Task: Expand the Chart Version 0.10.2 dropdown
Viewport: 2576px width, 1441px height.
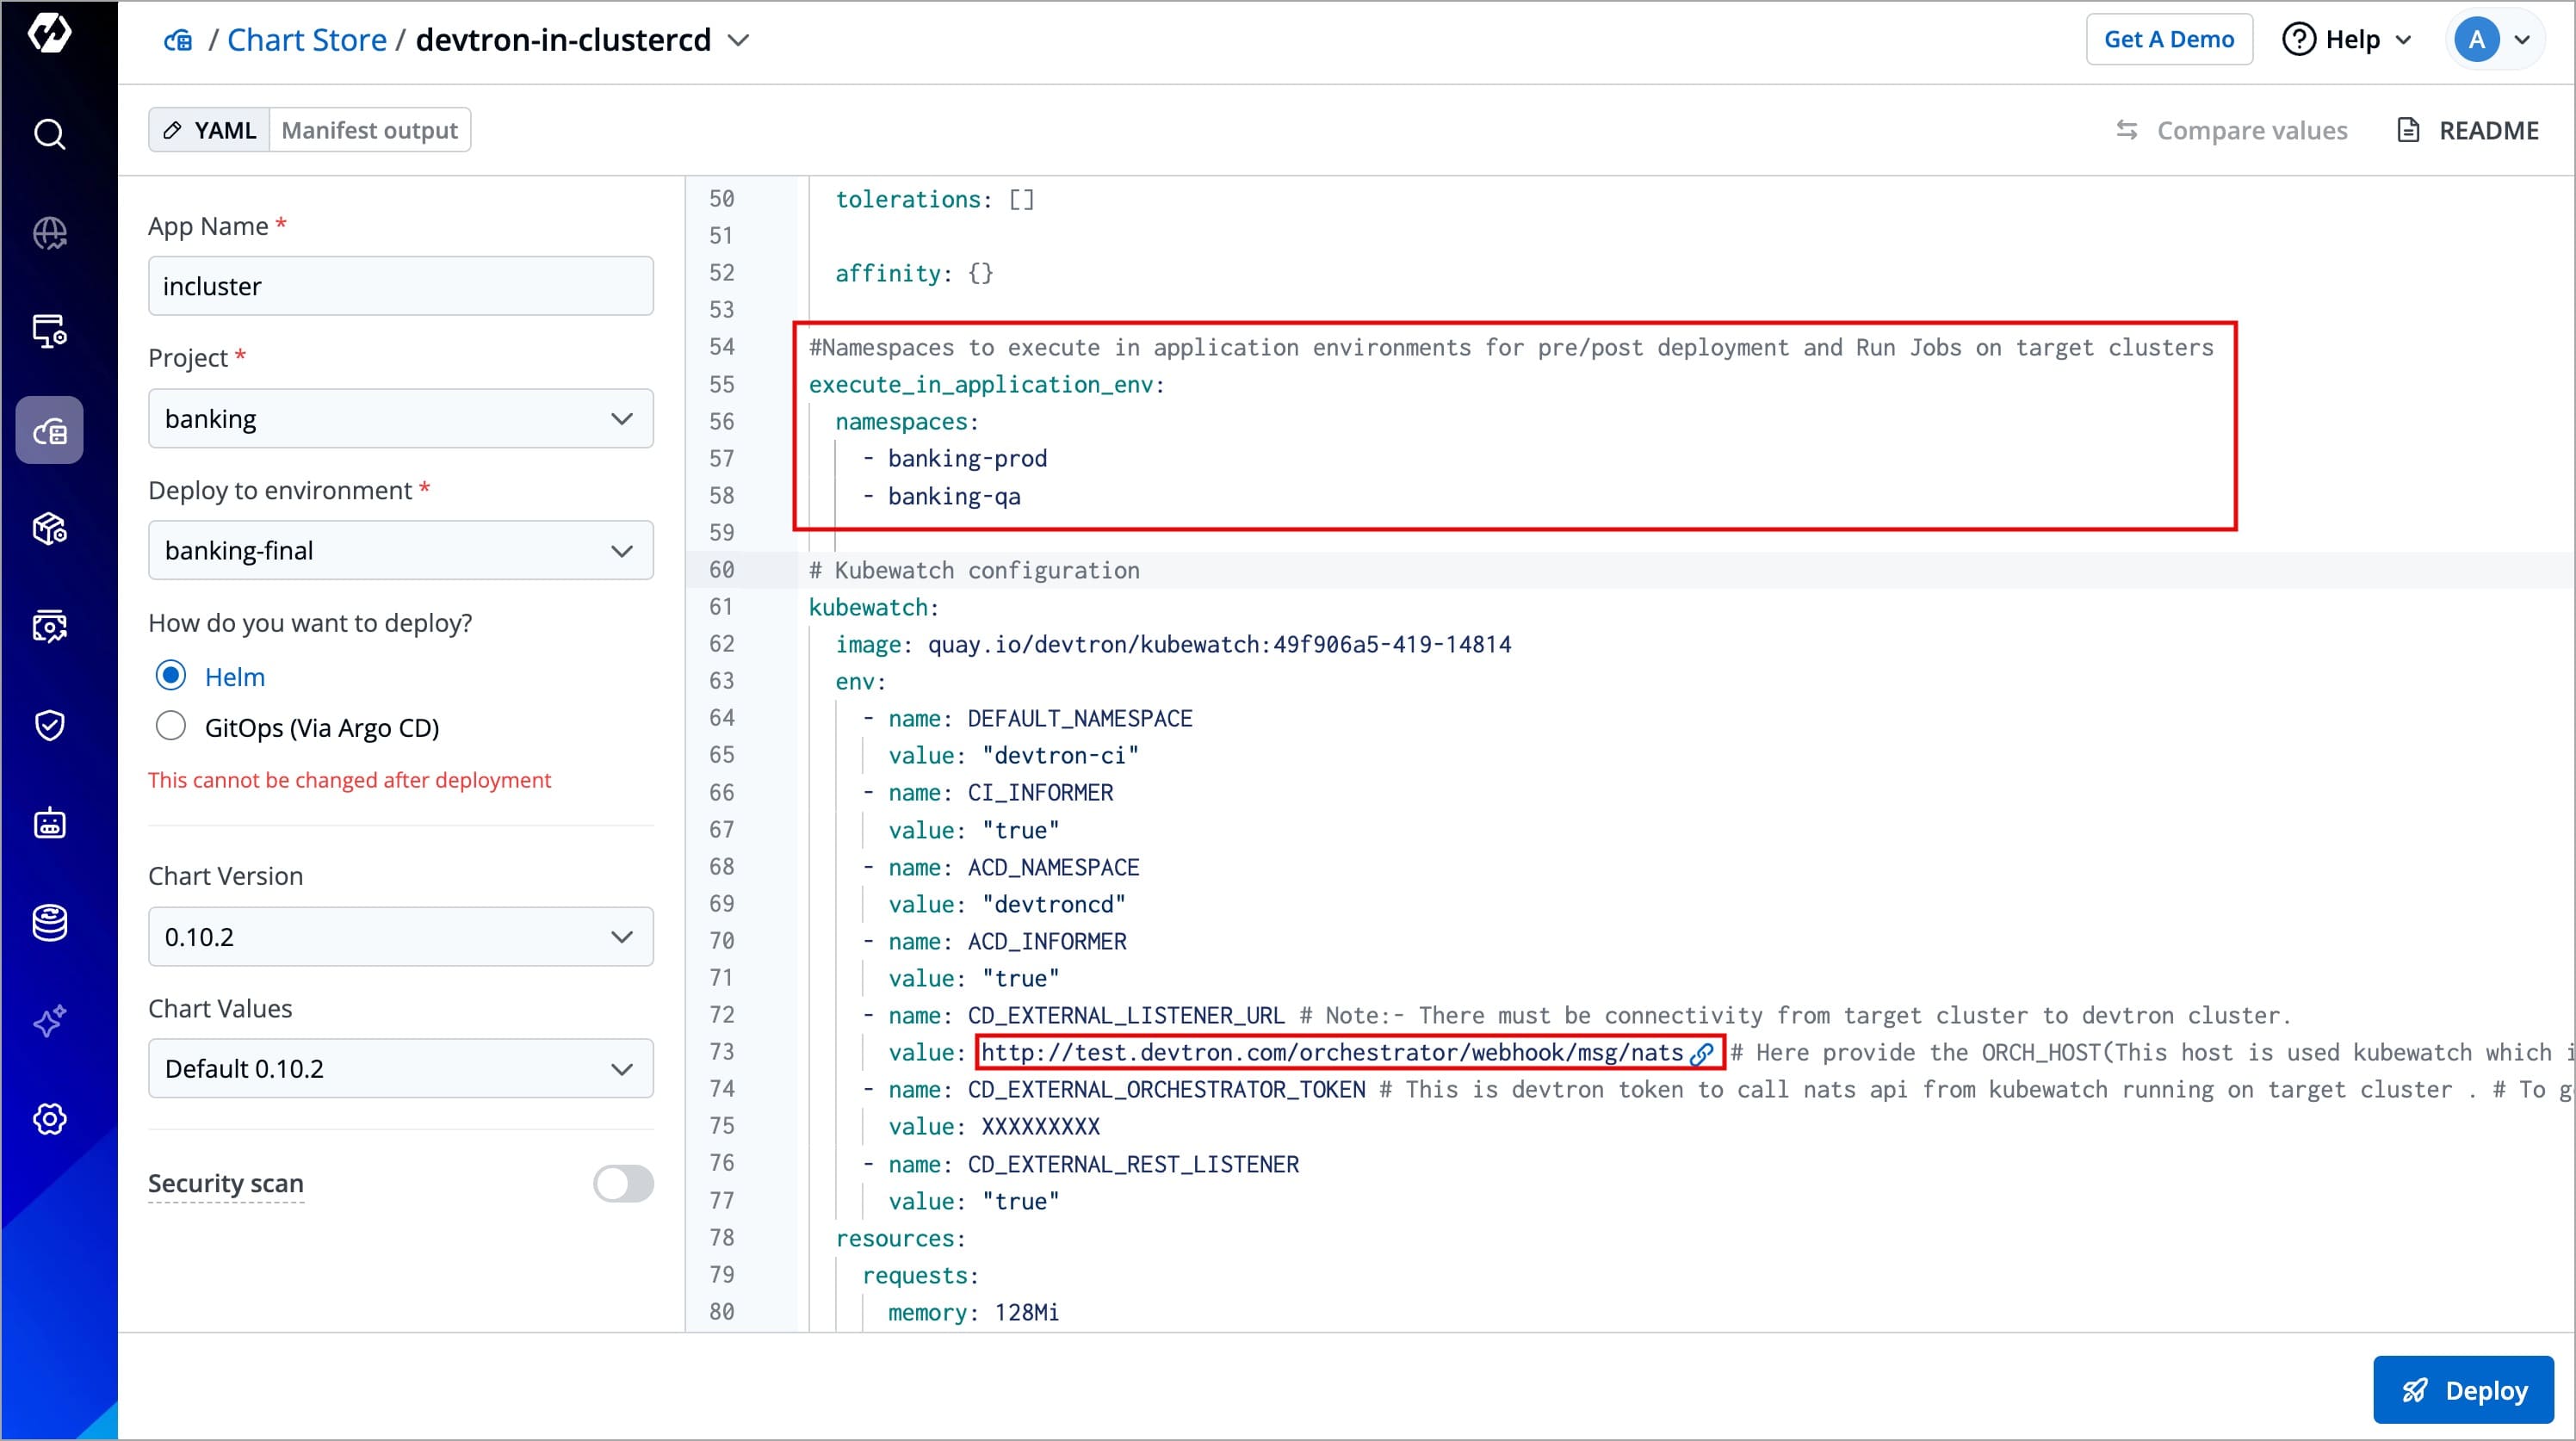Action: coord(400,937)
